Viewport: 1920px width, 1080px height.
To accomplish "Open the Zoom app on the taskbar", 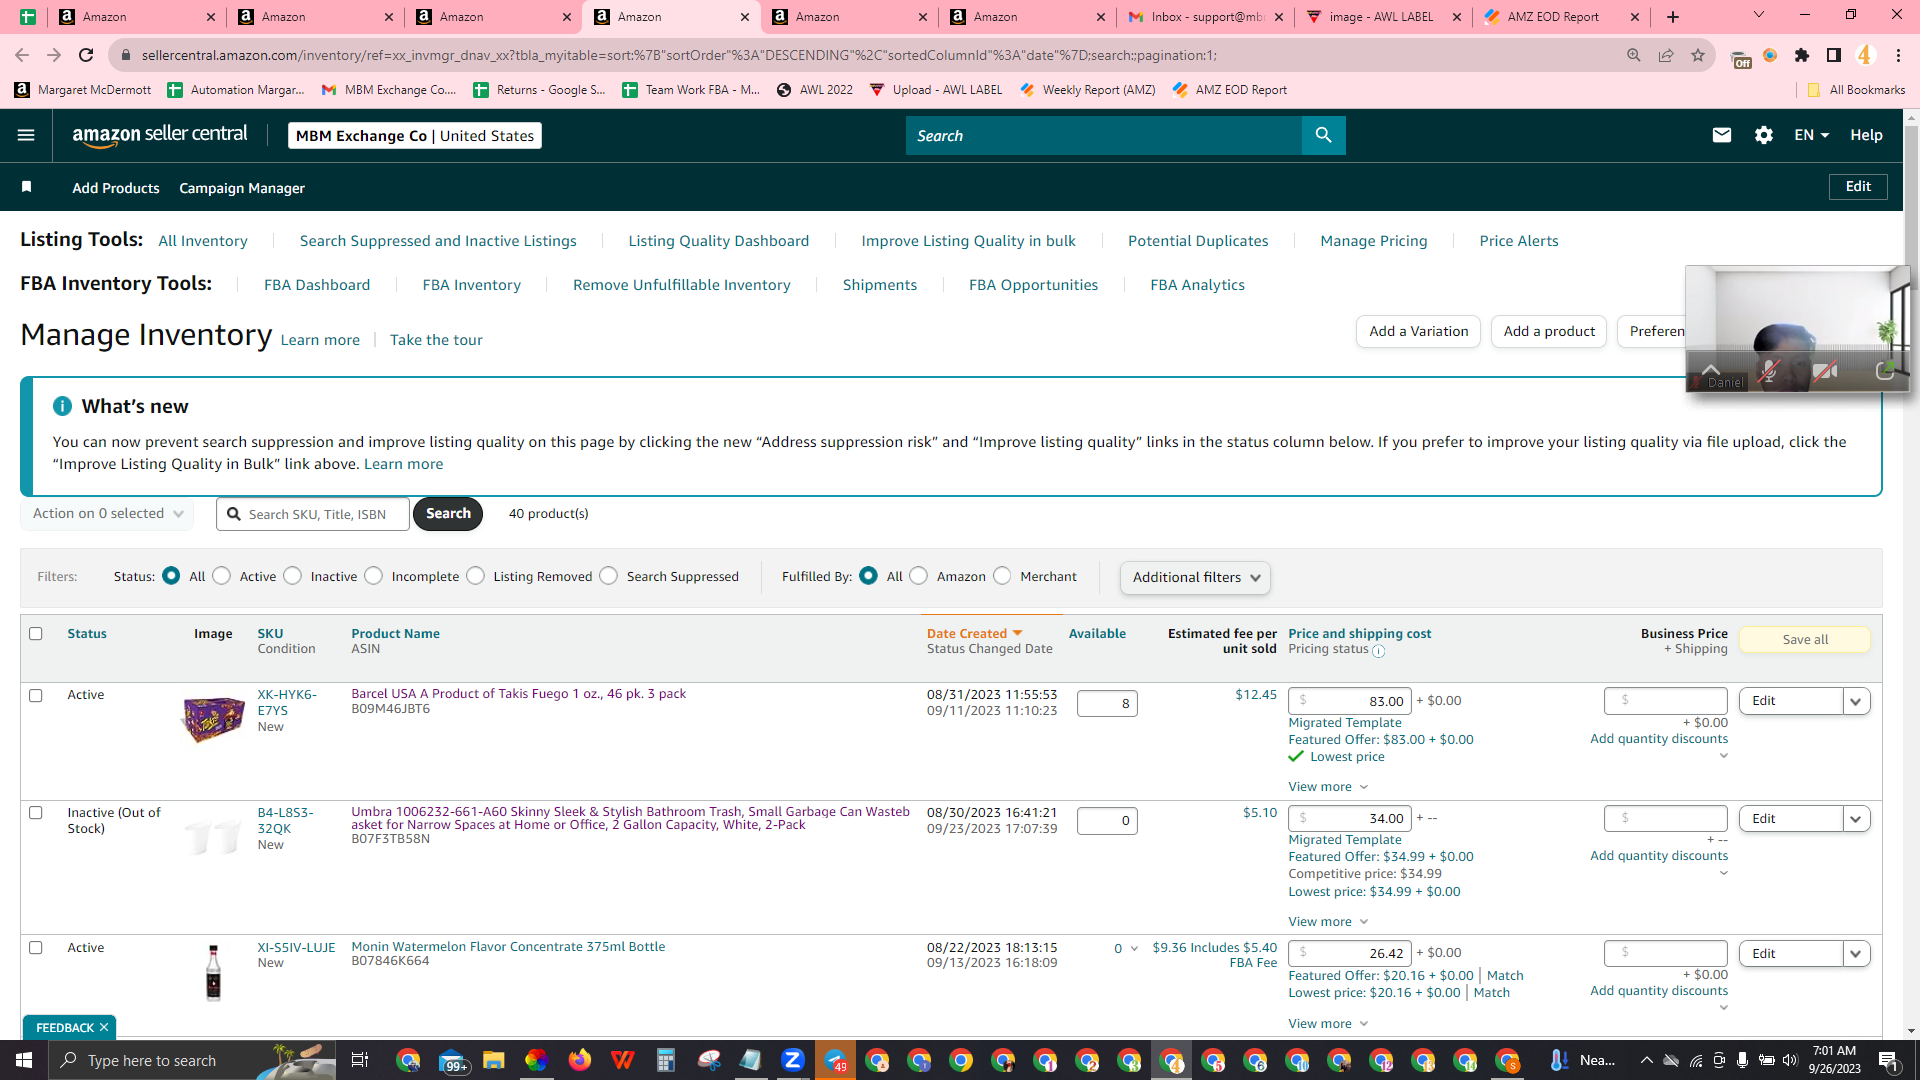I will tap(793, 1060).
